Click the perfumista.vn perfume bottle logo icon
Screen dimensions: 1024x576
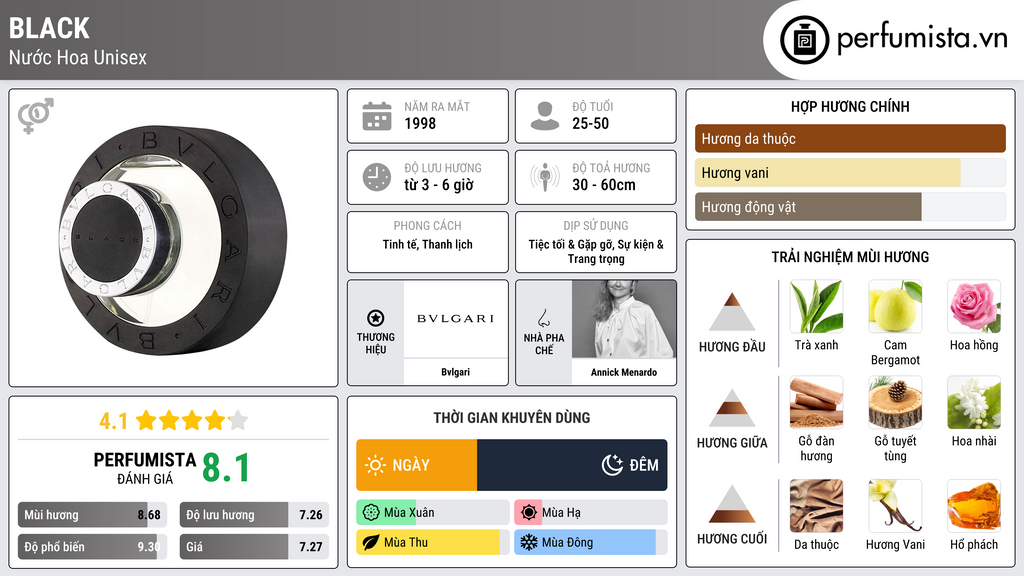[804, 40]
